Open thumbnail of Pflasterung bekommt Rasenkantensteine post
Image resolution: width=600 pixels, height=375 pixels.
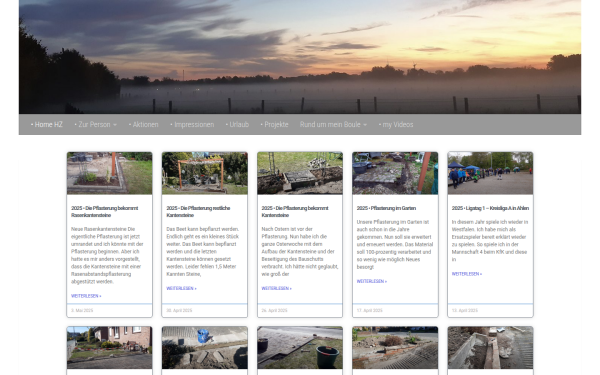(x=109, y=173)
